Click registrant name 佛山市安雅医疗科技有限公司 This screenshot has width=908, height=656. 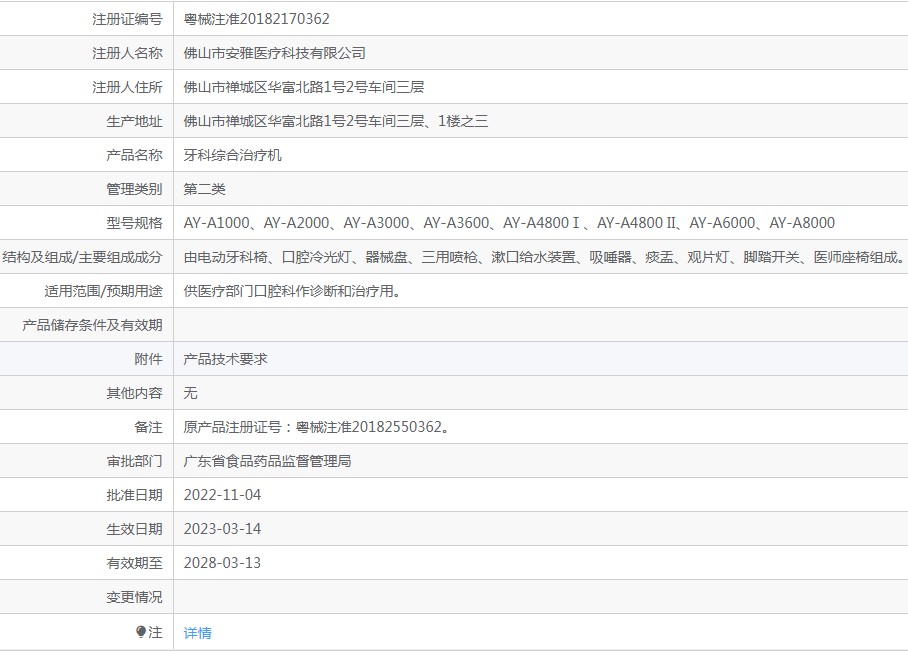tap(274, 53)
